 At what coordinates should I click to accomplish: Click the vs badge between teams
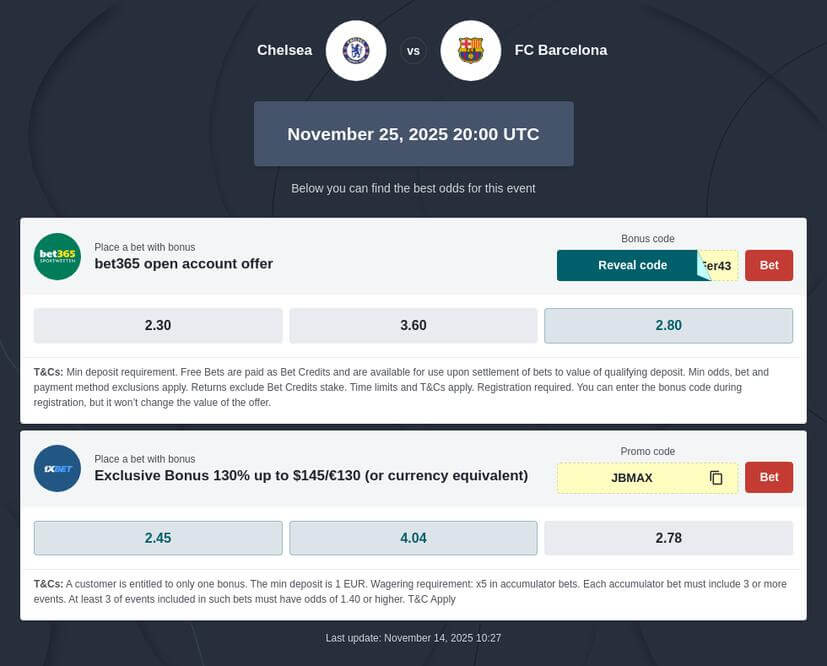click(413, 50)
